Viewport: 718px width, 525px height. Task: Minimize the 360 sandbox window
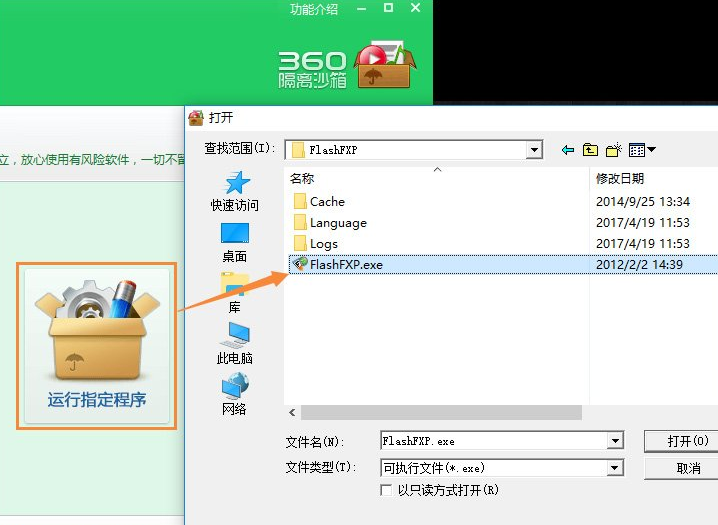[x=362, y=9]
